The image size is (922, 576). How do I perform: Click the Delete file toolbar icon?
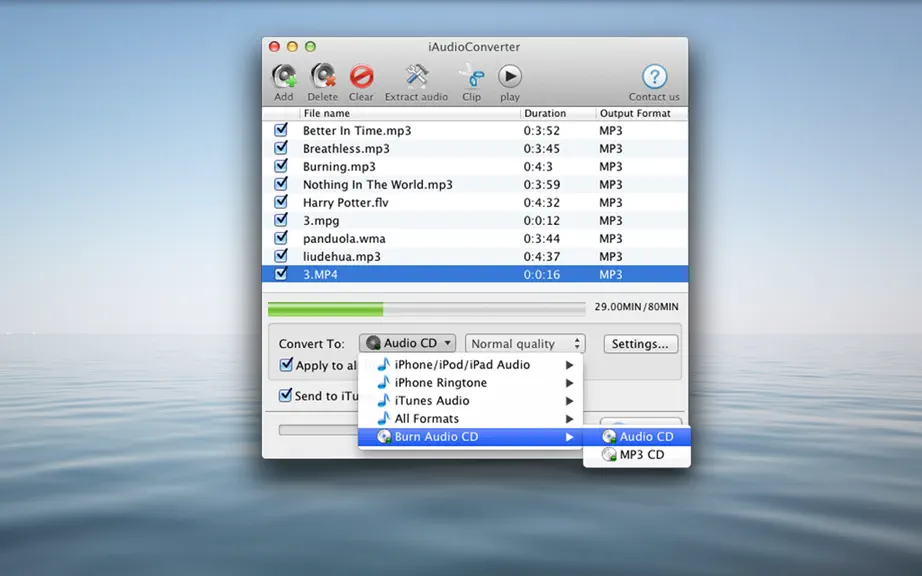(x=323, y=78)
